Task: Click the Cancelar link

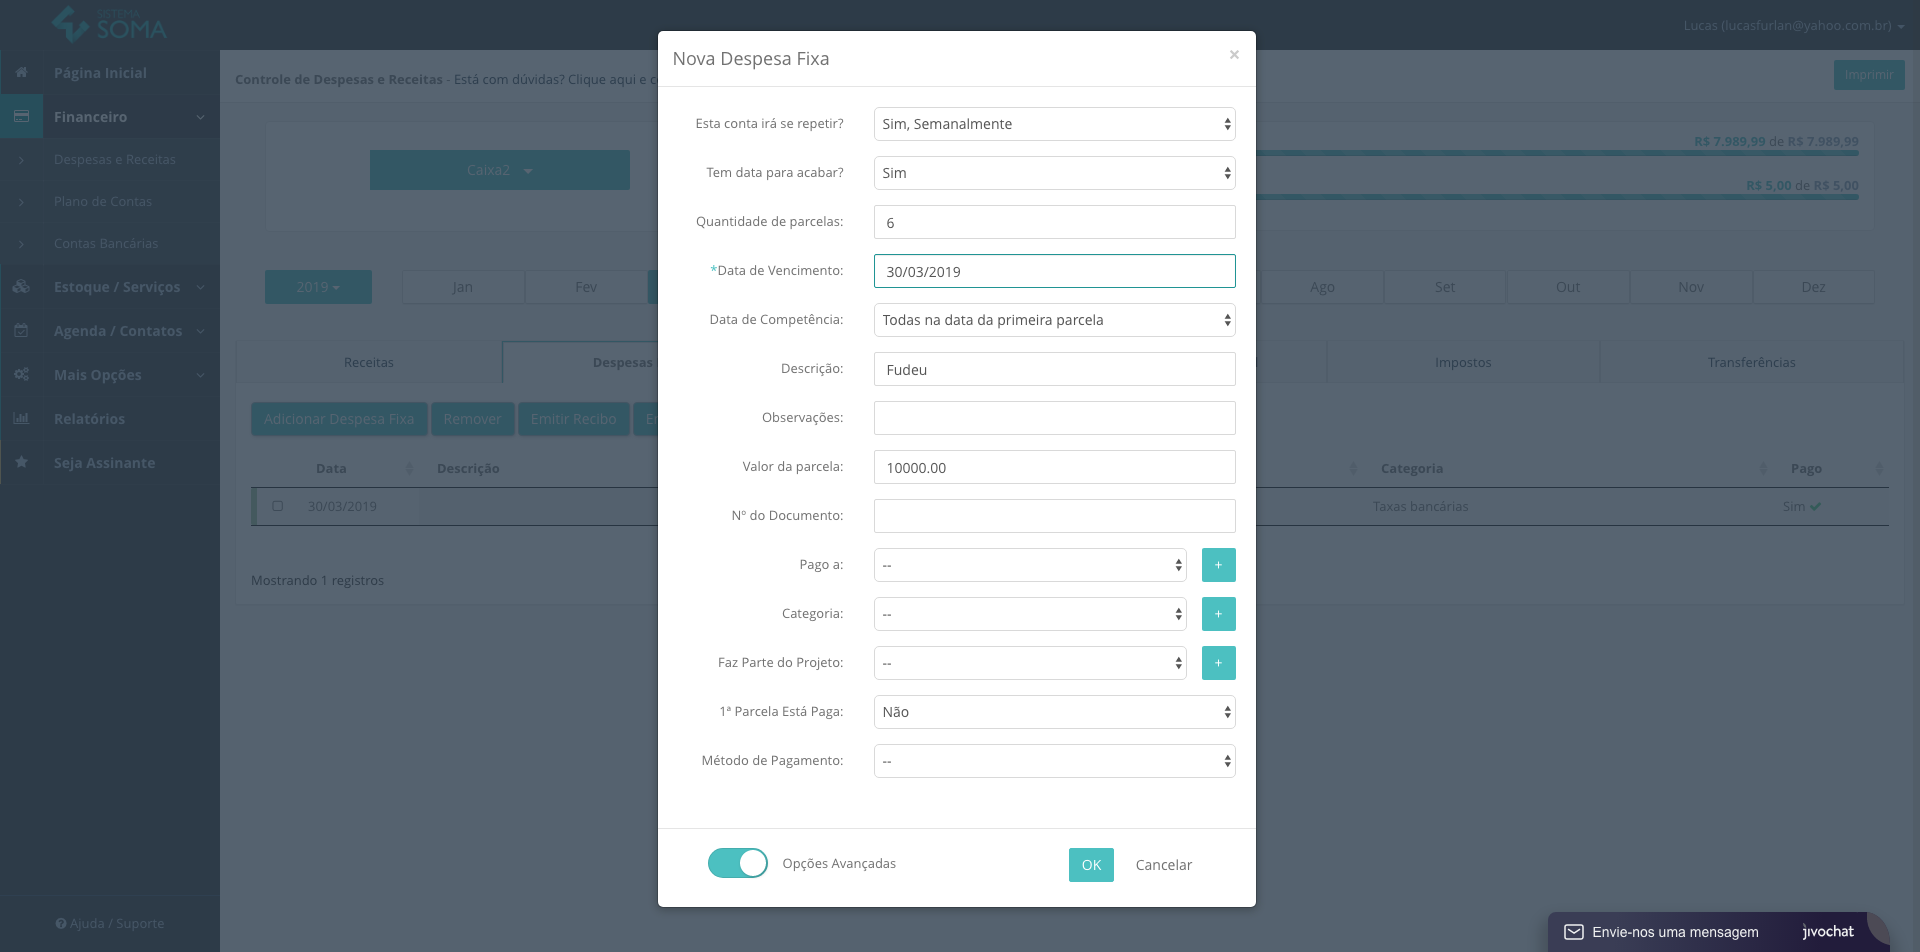Action: point(1164,865)
